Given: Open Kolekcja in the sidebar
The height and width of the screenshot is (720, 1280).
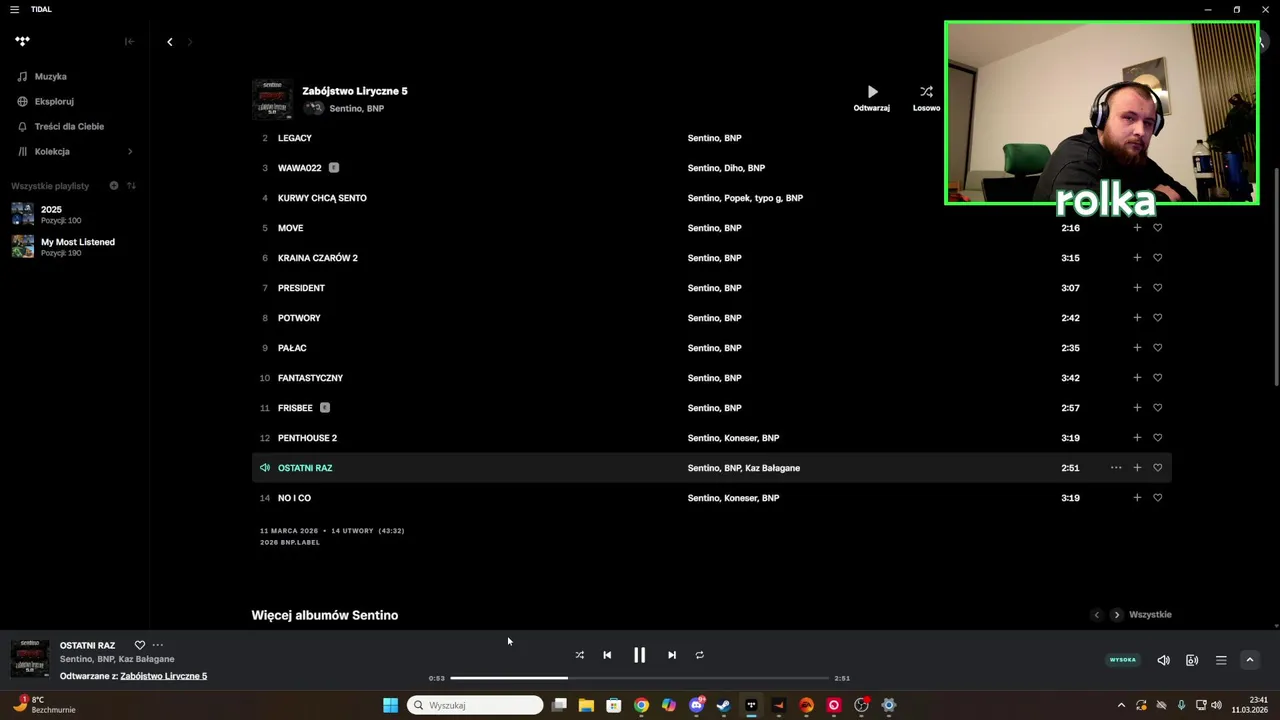Looking at the screenshot, I should pos(52,151).
